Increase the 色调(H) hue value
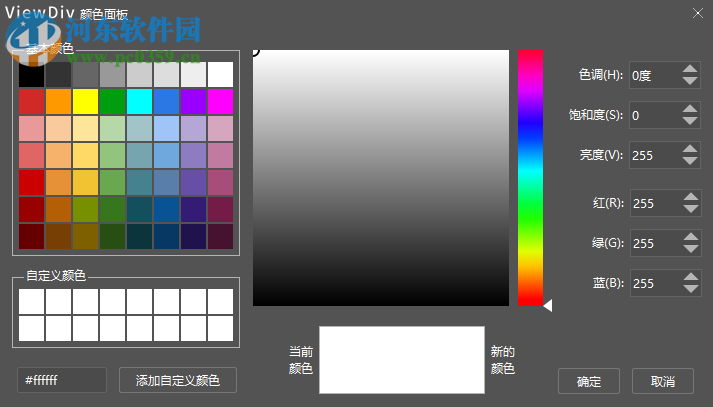The width and height of the screenshot is (713, 407). pos(690,69)
